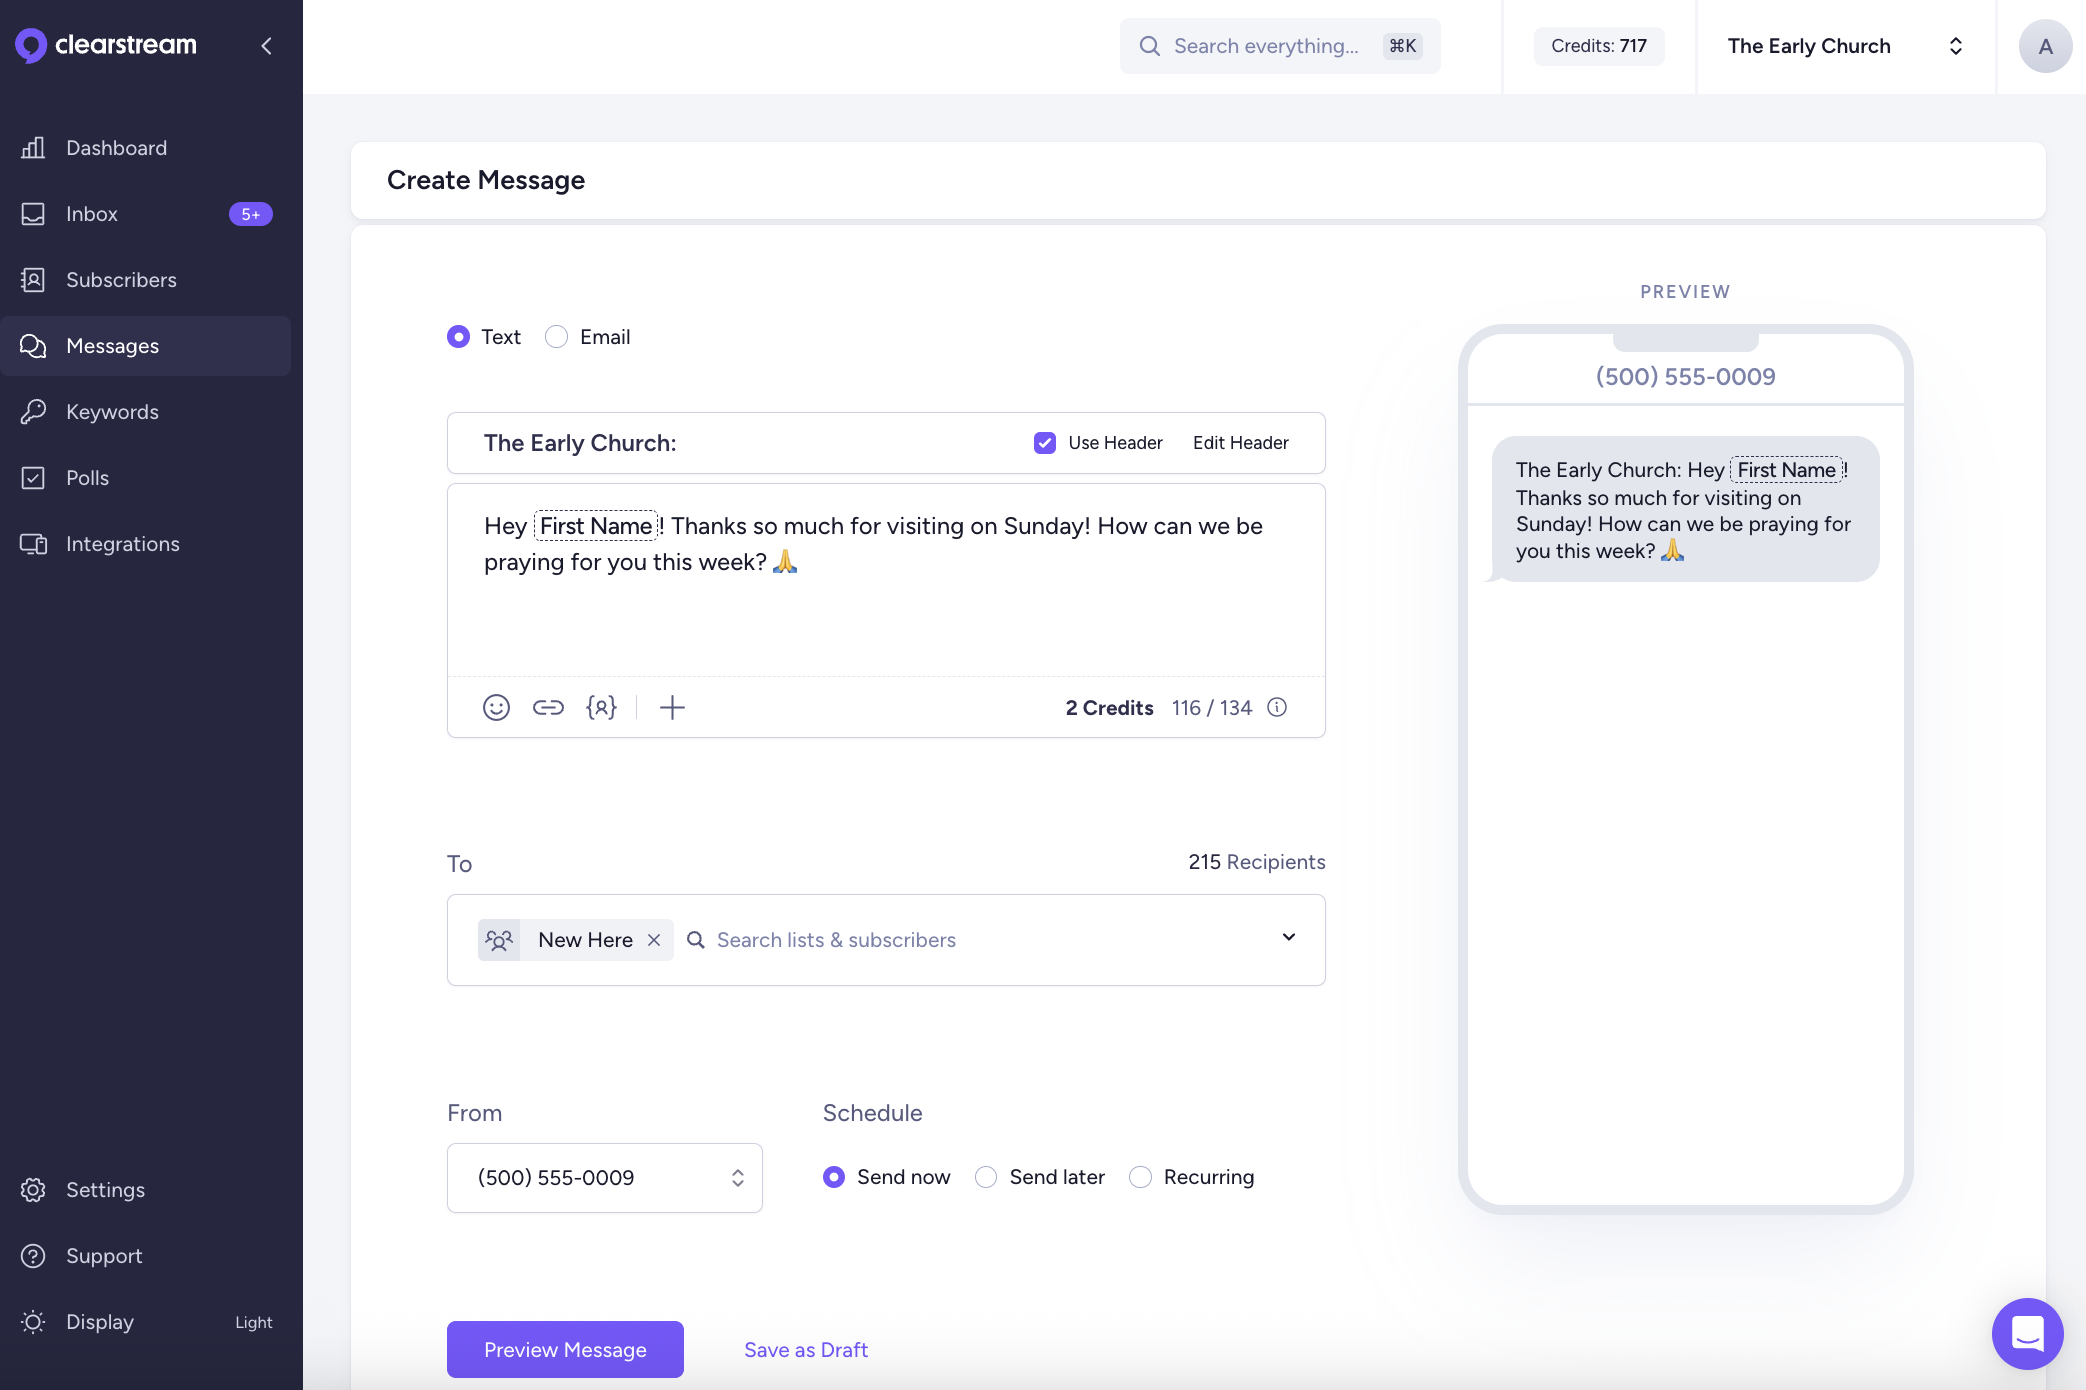Save the message as a draft
The width and height of the screenshot is (2086, 1390).
coord(805,1349)
